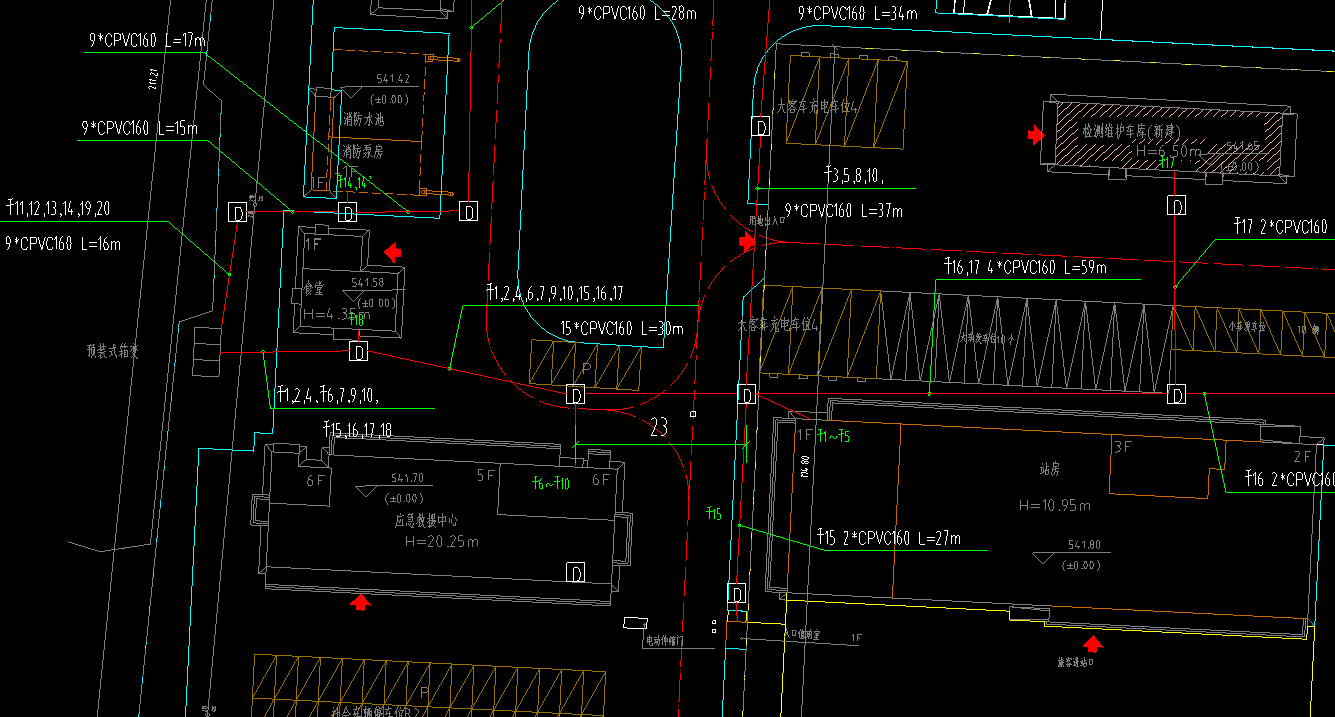Select the green '千1~千5' label
The width and height of the screenshot is (1335, 717).
click(833, 436)
